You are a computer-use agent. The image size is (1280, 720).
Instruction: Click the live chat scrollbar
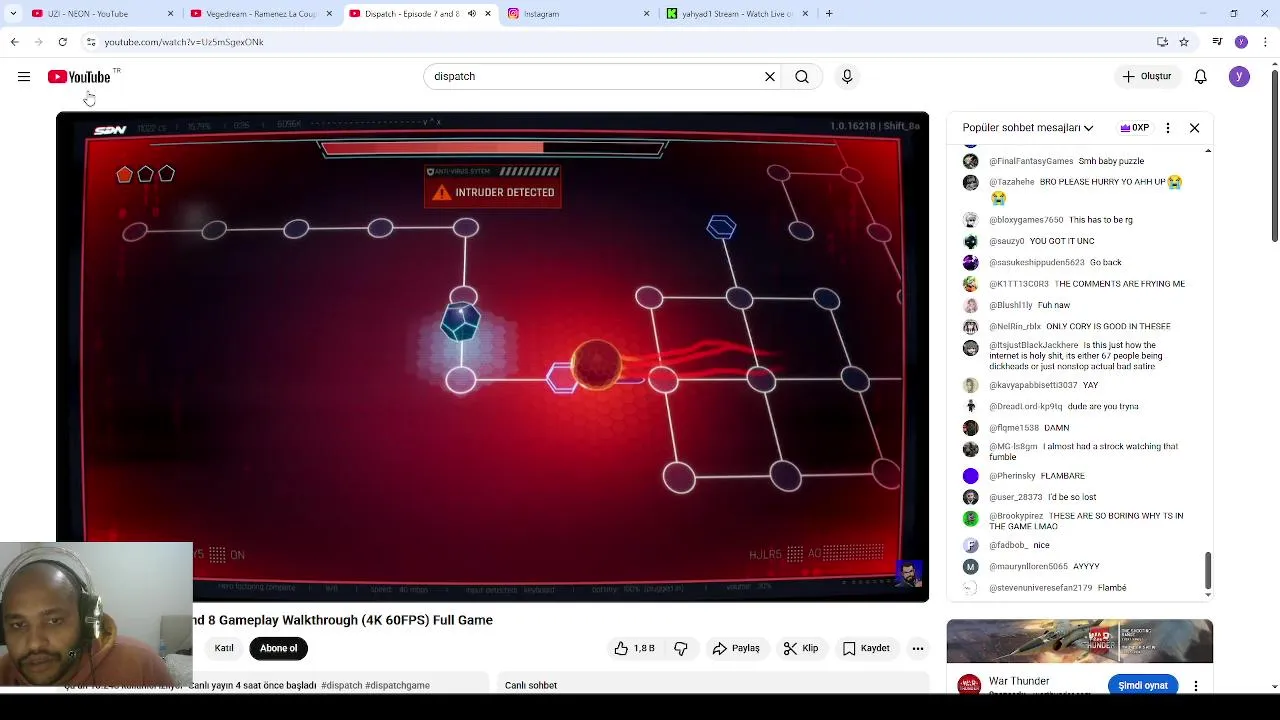pos(1208,572)
